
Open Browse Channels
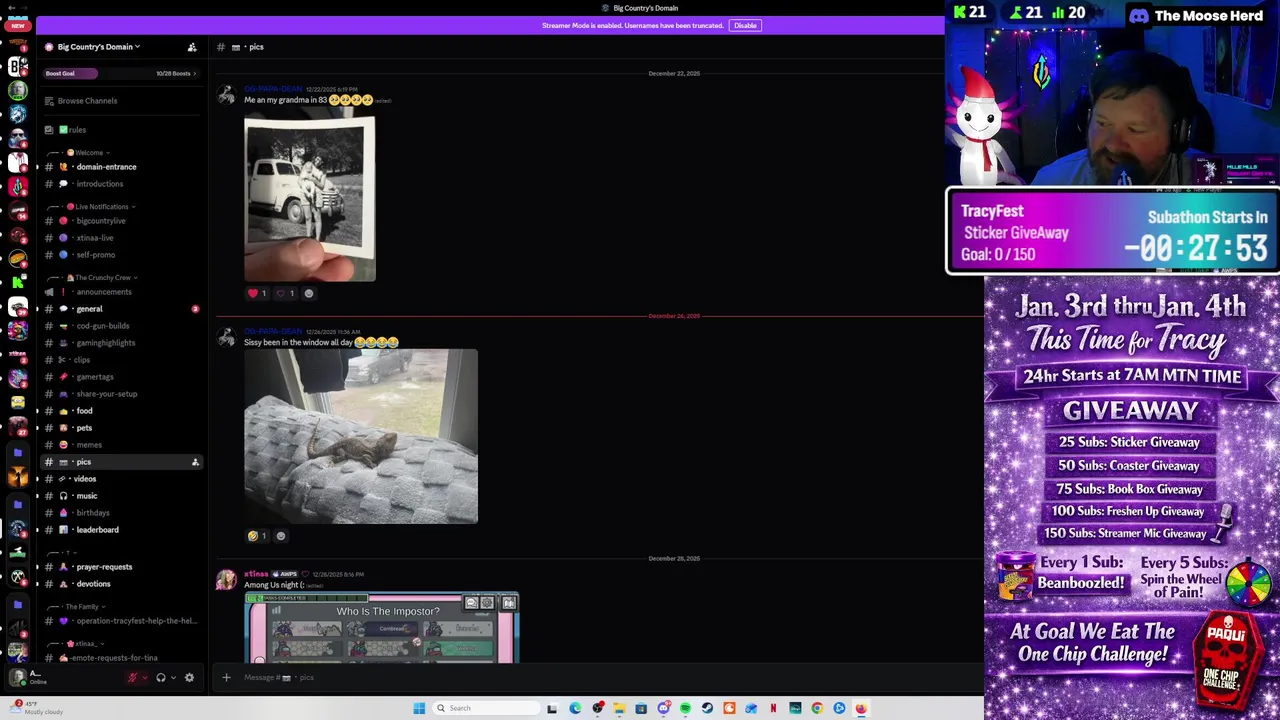click(87, 101)
